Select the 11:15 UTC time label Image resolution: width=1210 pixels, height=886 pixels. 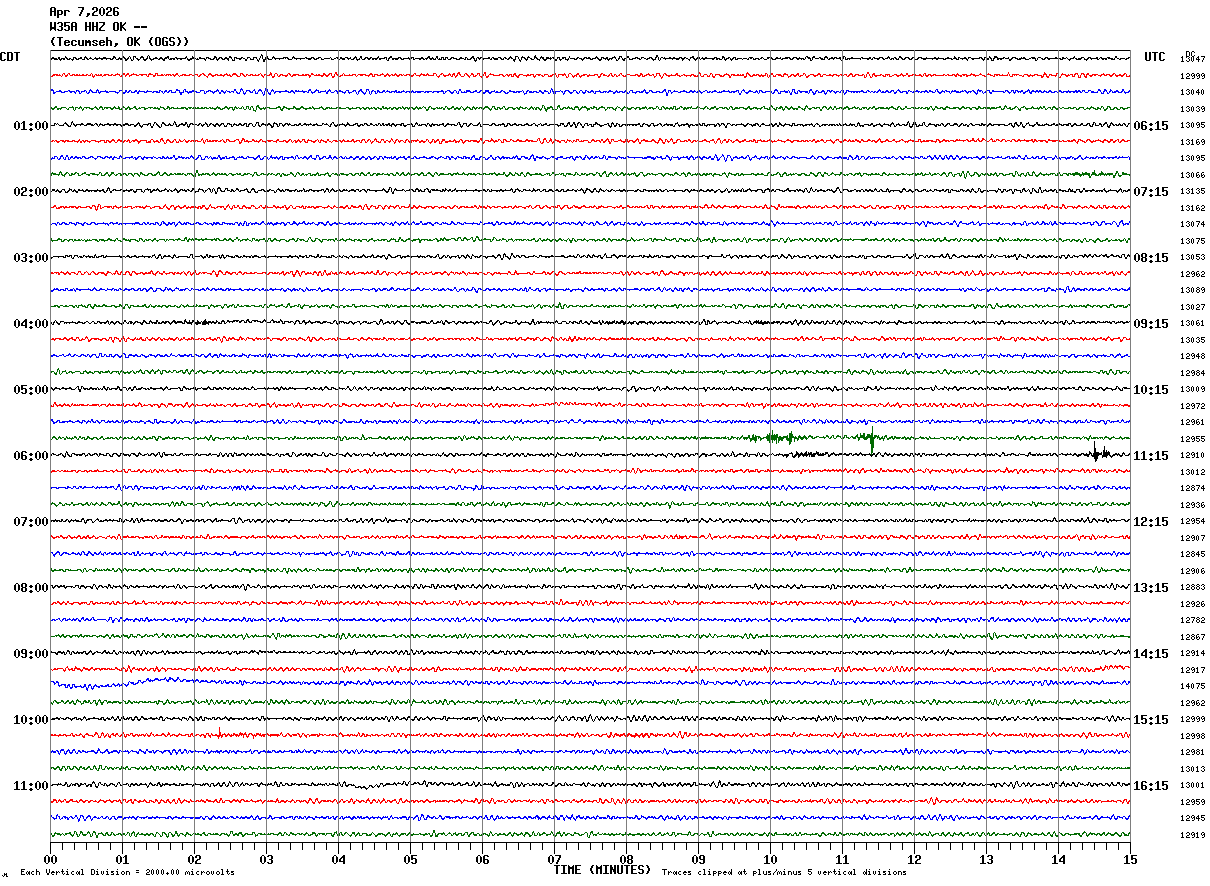click(1150, 456)
